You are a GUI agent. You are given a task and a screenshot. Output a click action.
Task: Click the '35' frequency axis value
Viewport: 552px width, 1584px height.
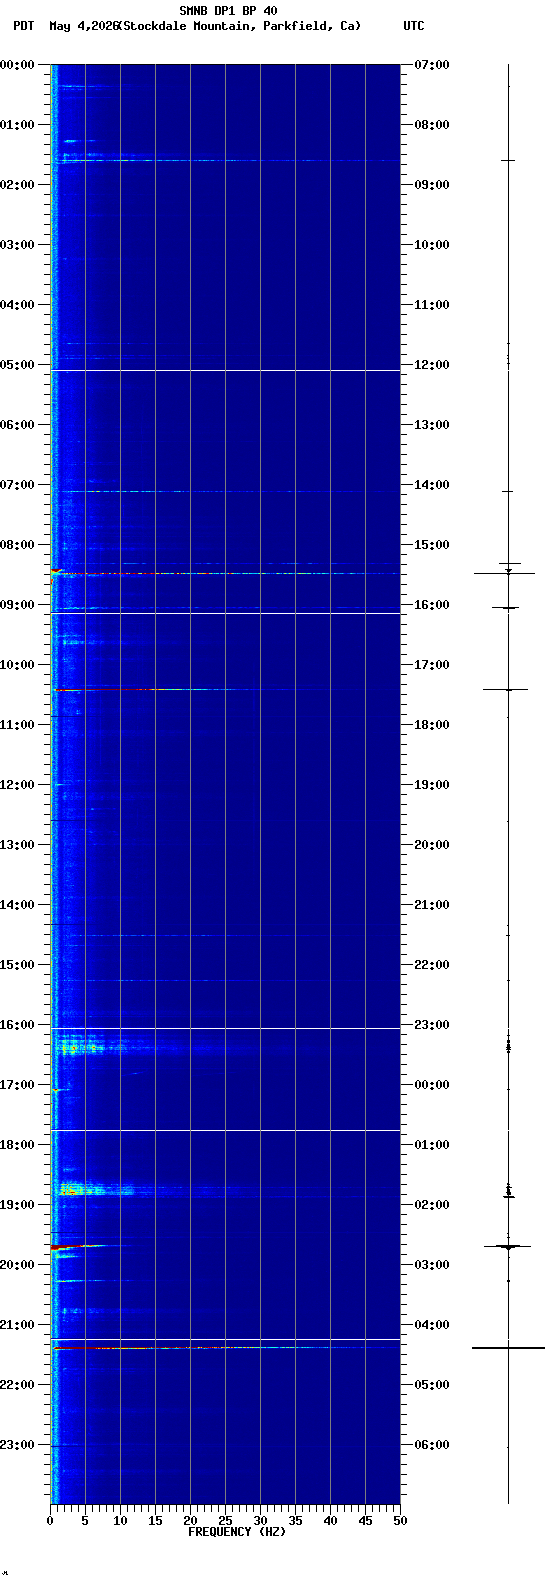coord(295,1521)
